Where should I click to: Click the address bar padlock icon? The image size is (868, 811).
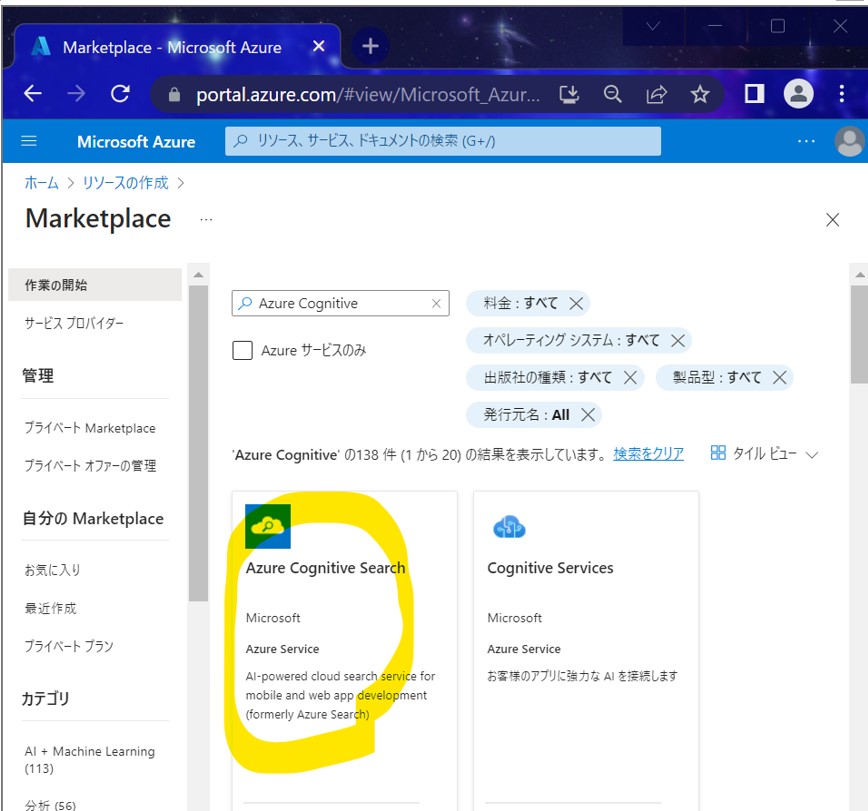coord(174,95)
